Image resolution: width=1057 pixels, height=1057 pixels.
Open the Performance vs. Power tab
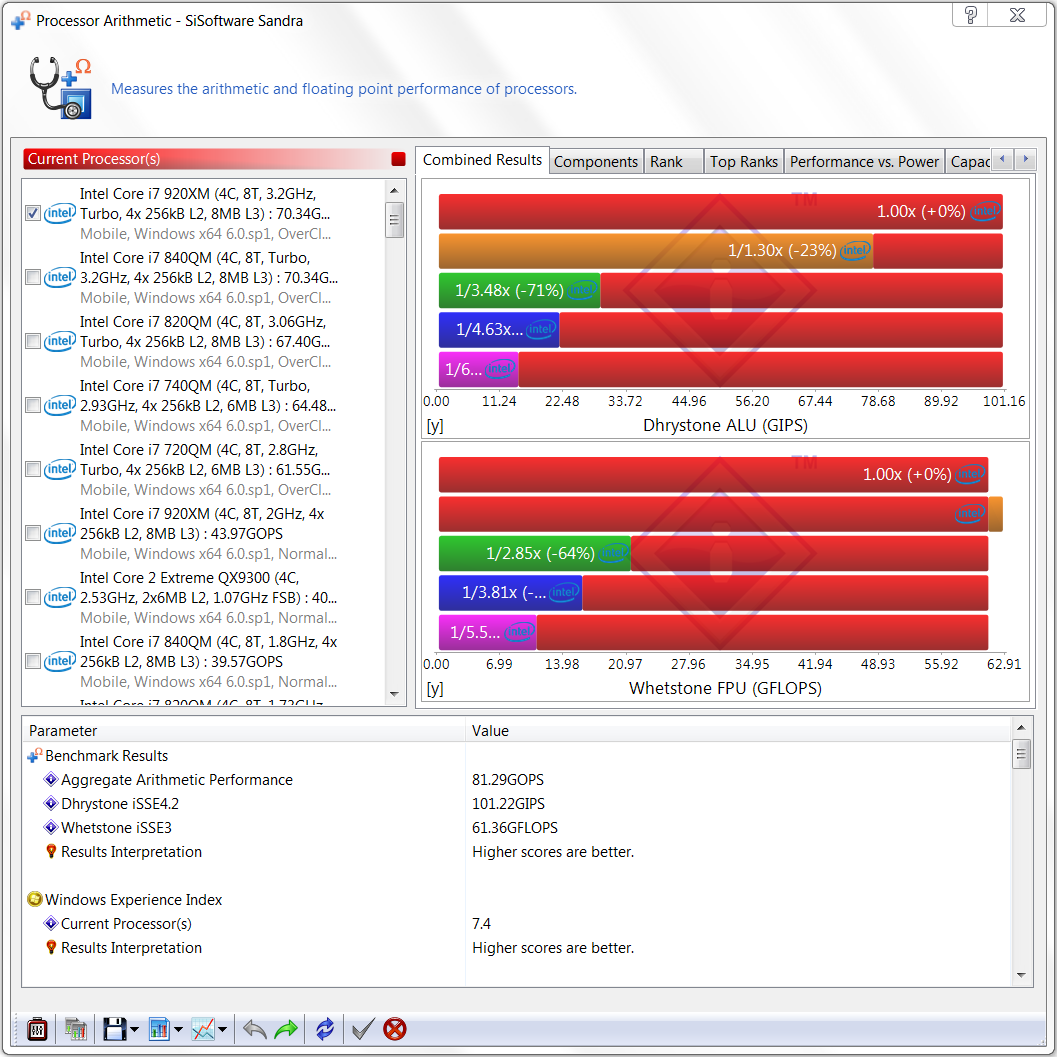coord(864,162)
